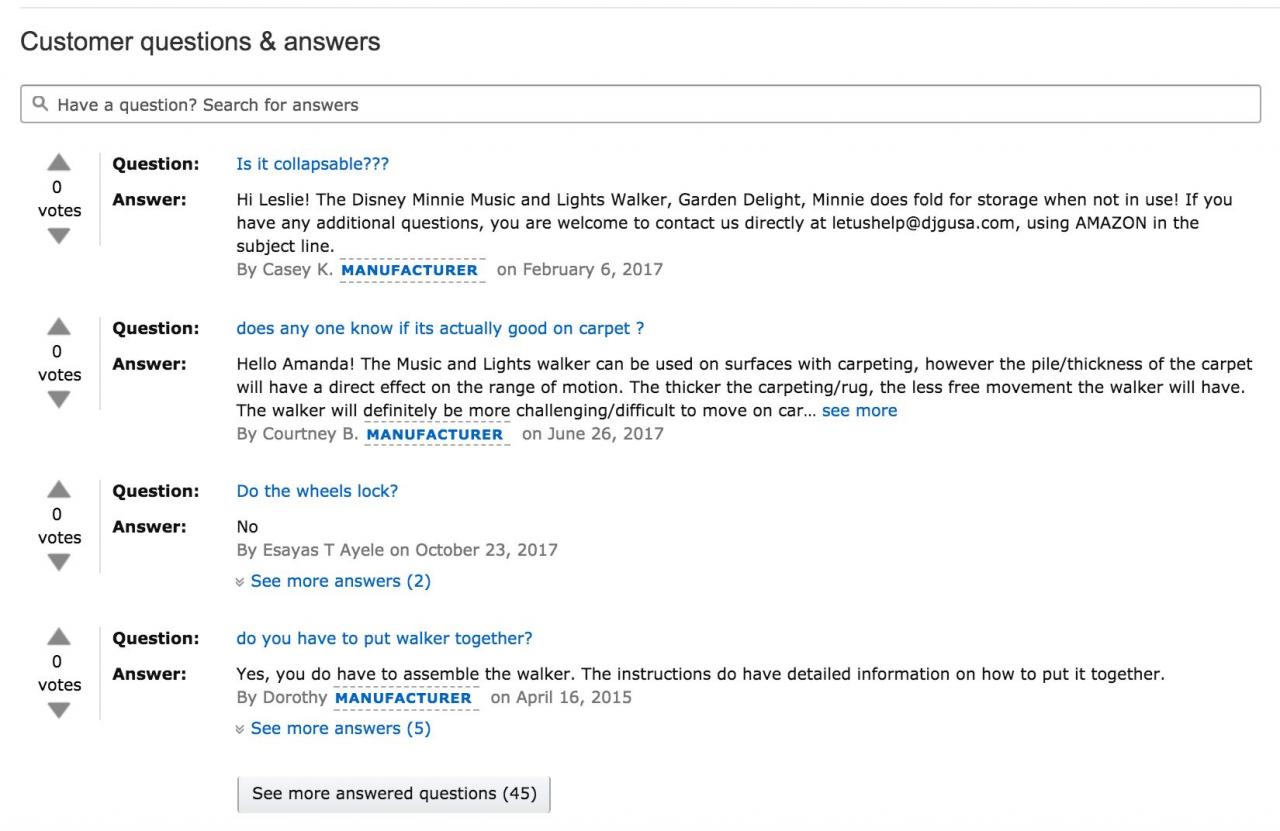Click 'See more answered questions (45)' button
The height and width of the screenshot is (831, 1280).
pyautogui.click(x=394, y=794)
